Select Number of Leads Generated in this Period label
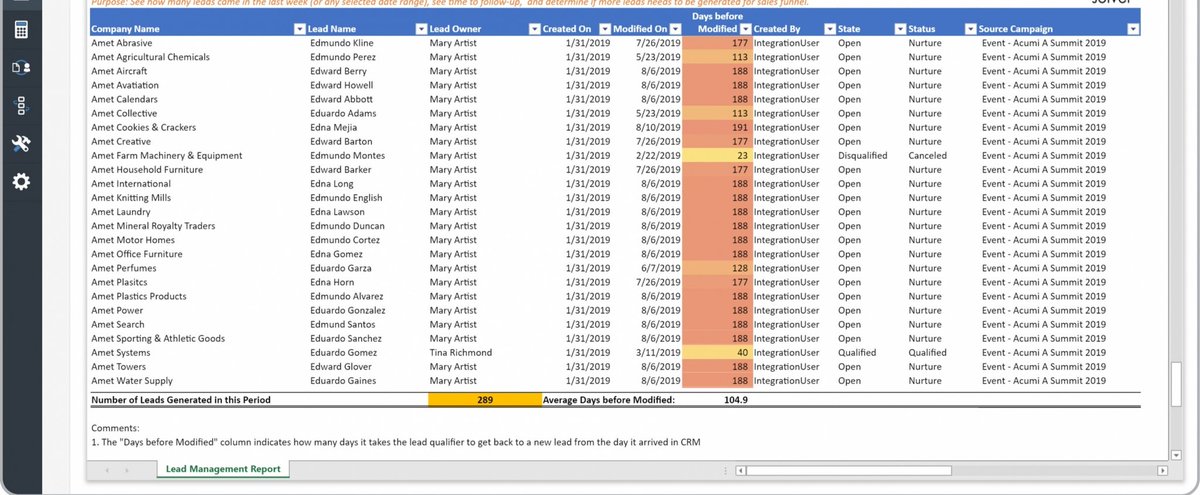The width and height of the screenshot is (1200, 495). pos(181,400)
